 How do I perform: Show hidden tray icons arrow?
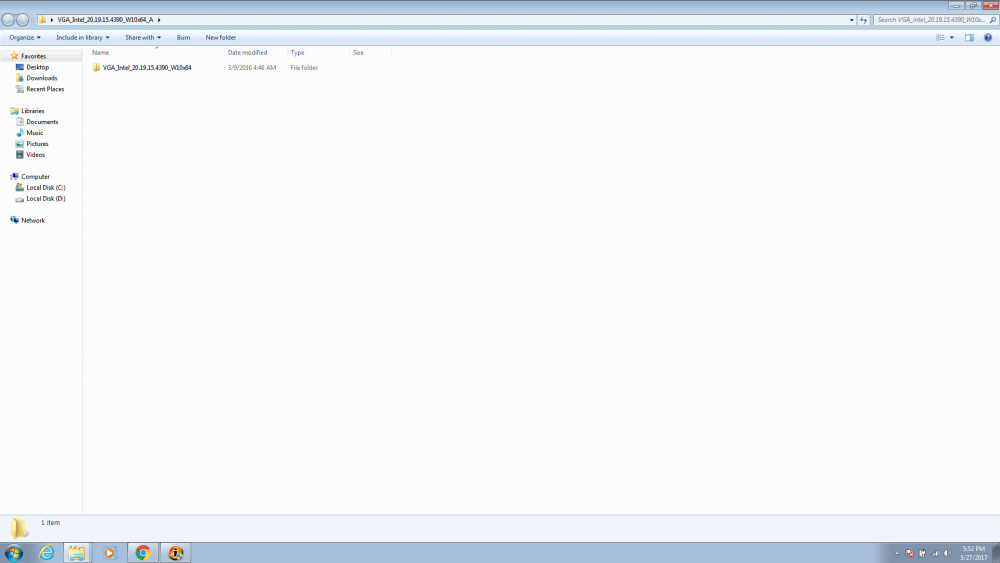[x=897, y=553]
